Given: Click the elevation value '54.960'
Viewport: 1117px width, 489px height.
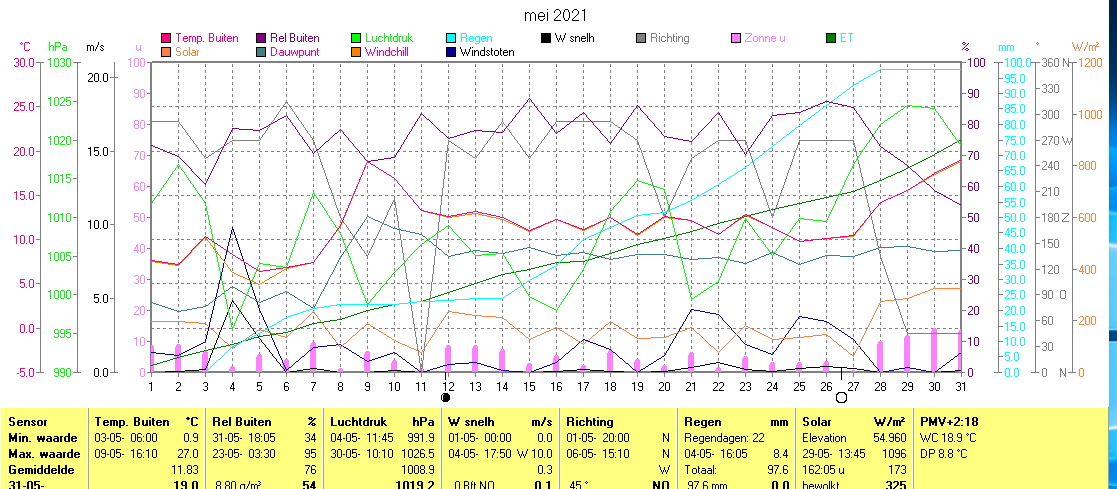Looking at the screenshot, I should pos(890,438).
